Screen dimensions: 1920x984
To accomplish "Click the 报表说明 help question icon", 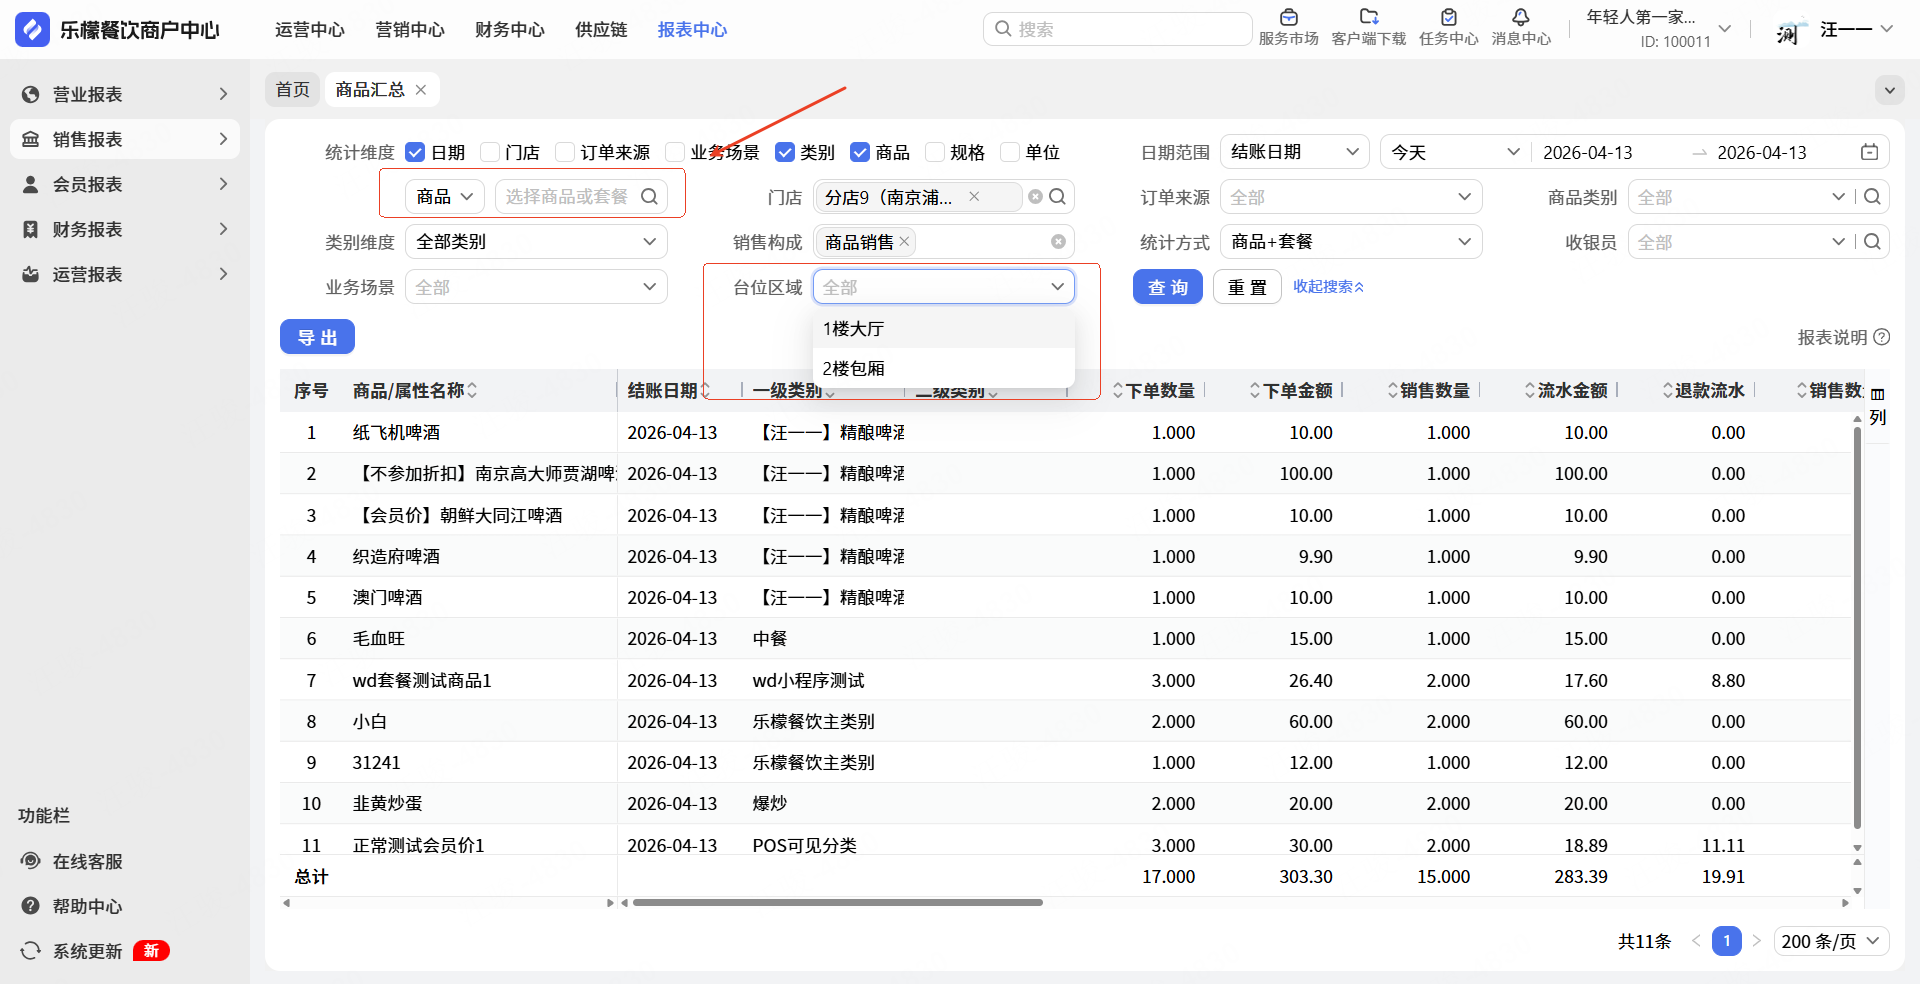I will pyautogui.click(x=1882, y=337).
